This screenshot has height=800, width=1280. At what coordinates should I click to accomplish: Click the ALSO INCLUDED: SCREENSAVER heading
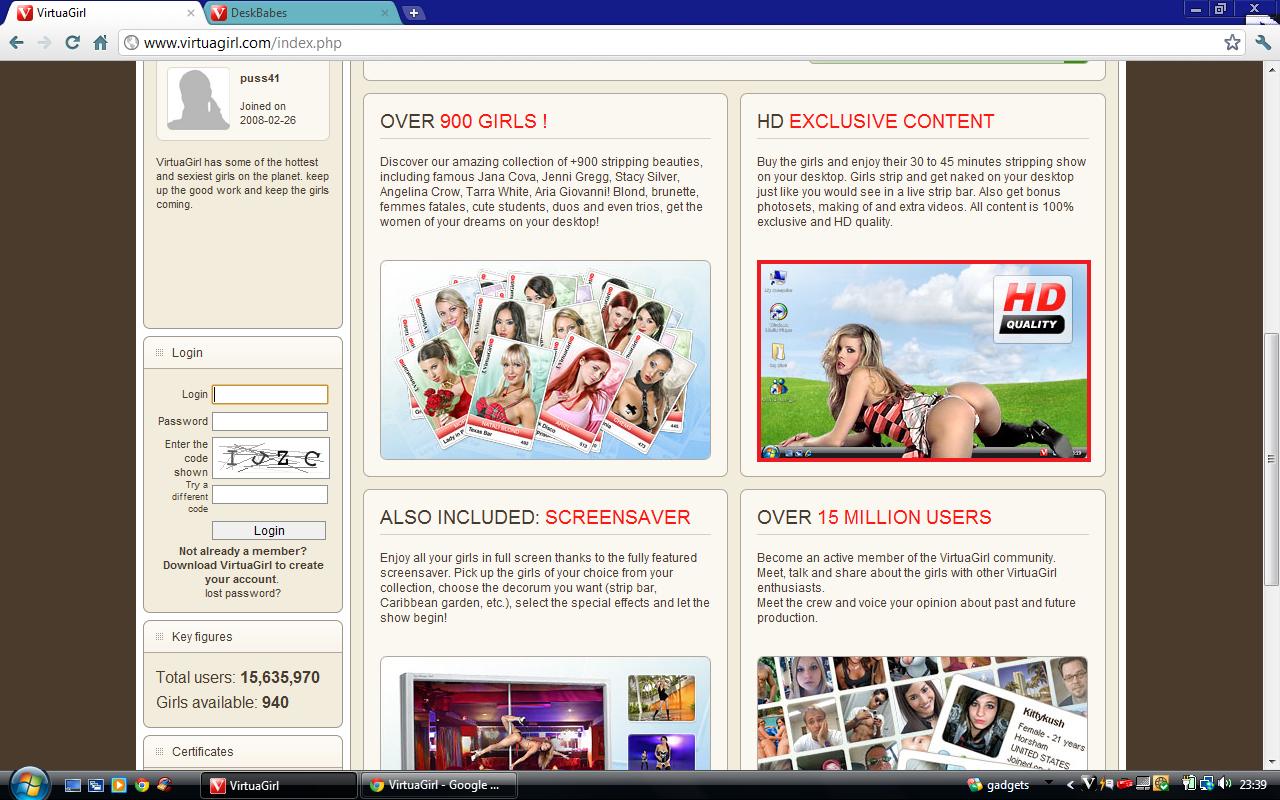535,517
